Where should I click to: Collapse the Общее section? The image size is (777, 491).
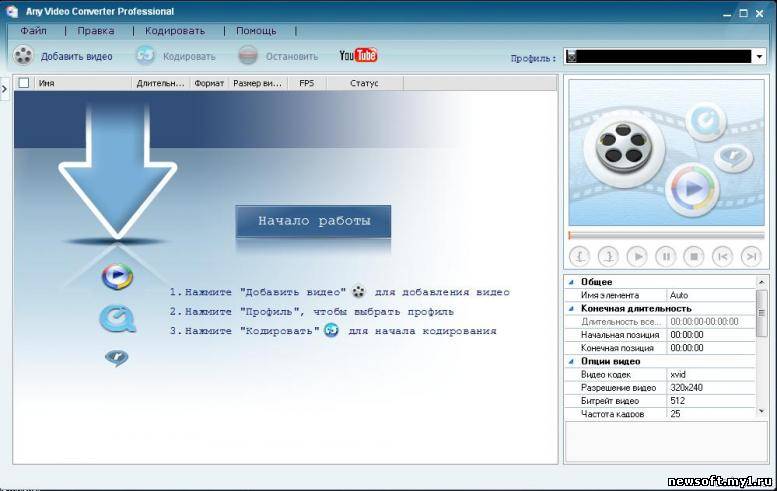pos(571,282)
